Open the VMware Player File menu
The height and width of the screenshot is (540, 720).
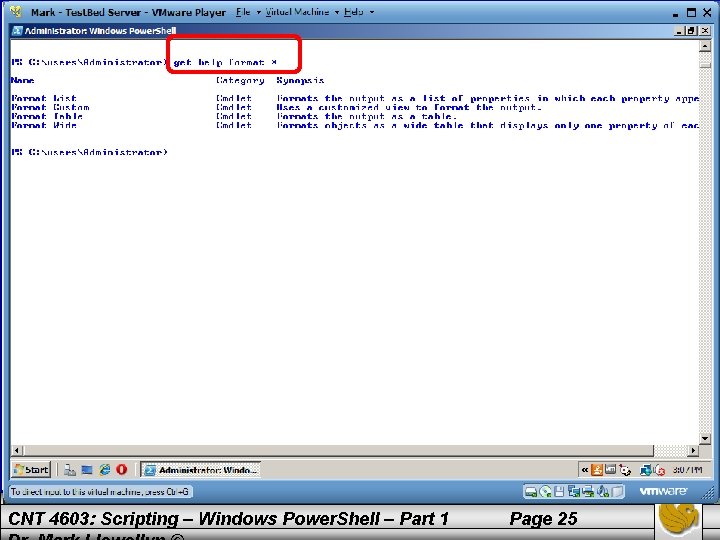[243, 12]
